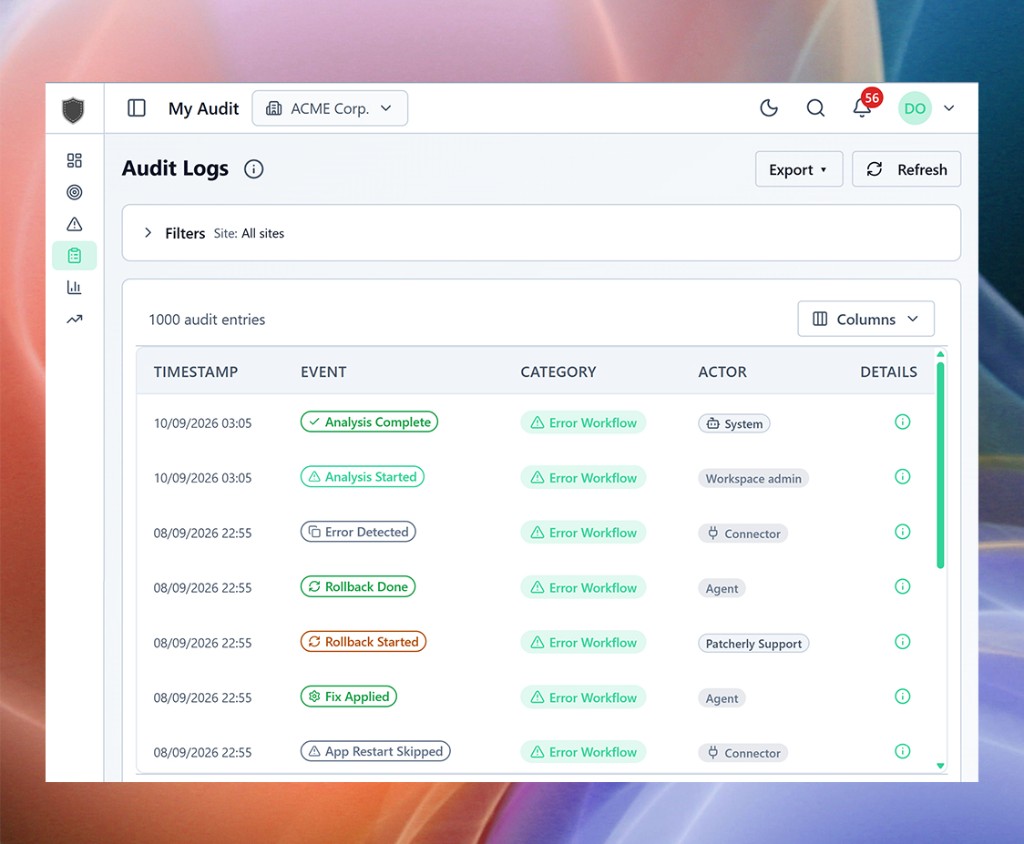Click the Error Detected event badge

coord(358,532)
